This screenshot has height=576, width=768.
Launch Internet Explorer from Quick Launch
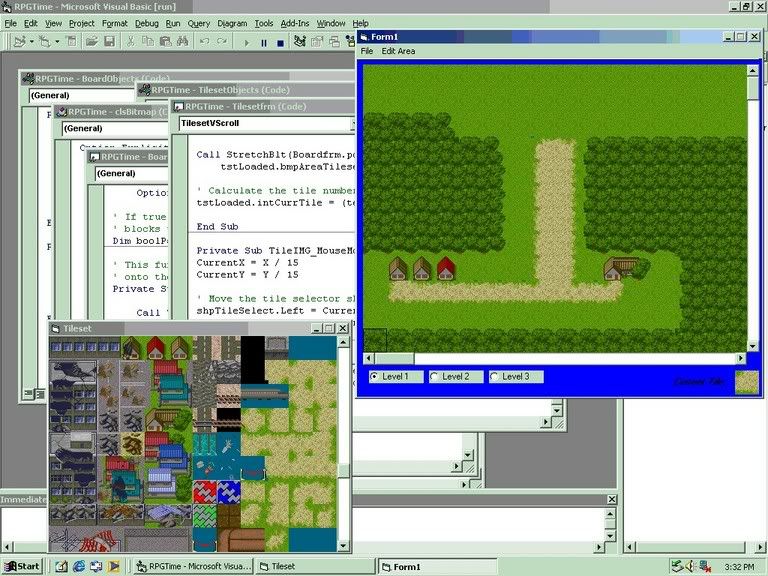click(79, 567)
